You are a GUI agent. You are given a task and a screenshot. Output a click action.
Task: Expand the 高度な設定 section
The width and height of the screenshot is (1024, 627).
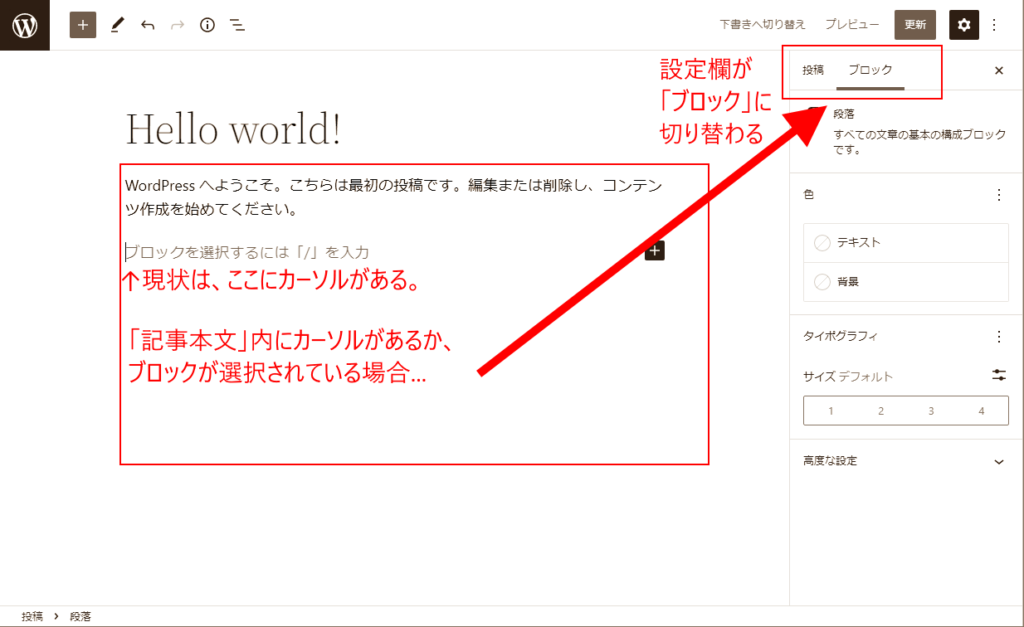[998, 461]
